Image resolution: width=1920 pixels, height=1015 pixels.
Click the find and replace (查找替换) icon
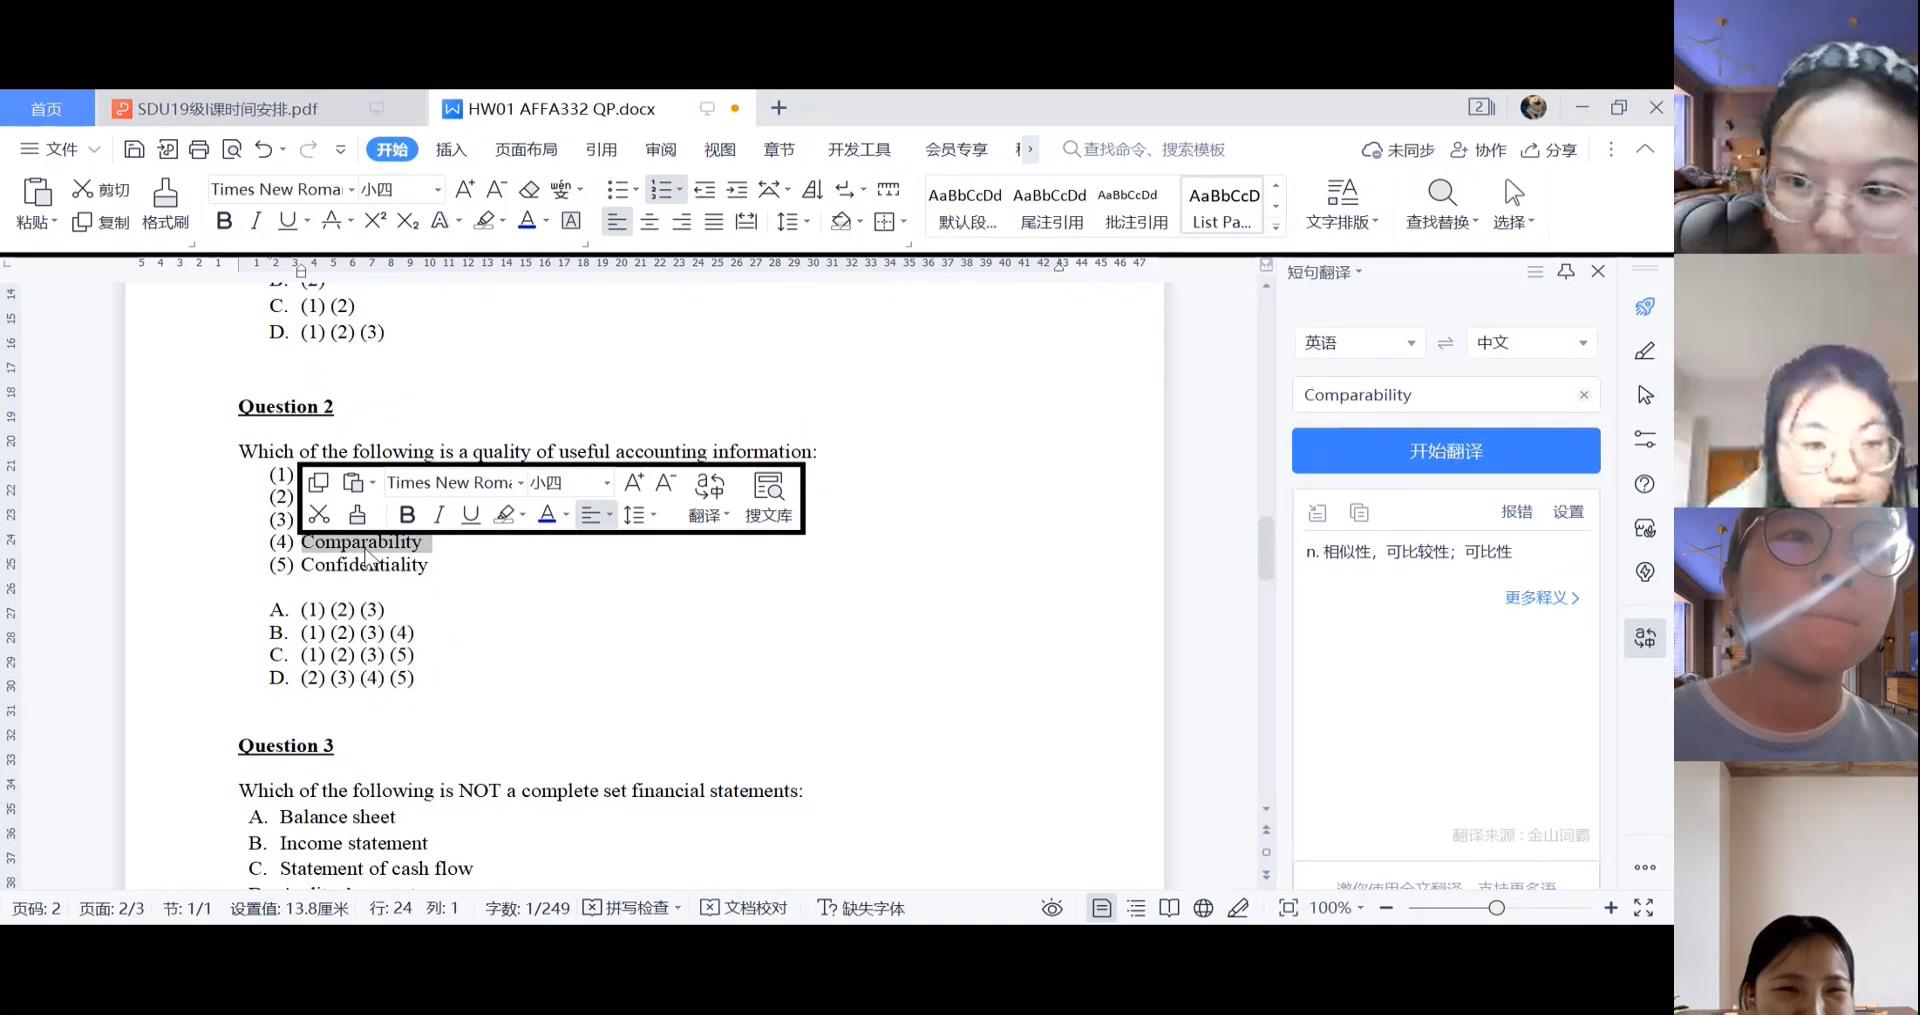(1441, 203)
